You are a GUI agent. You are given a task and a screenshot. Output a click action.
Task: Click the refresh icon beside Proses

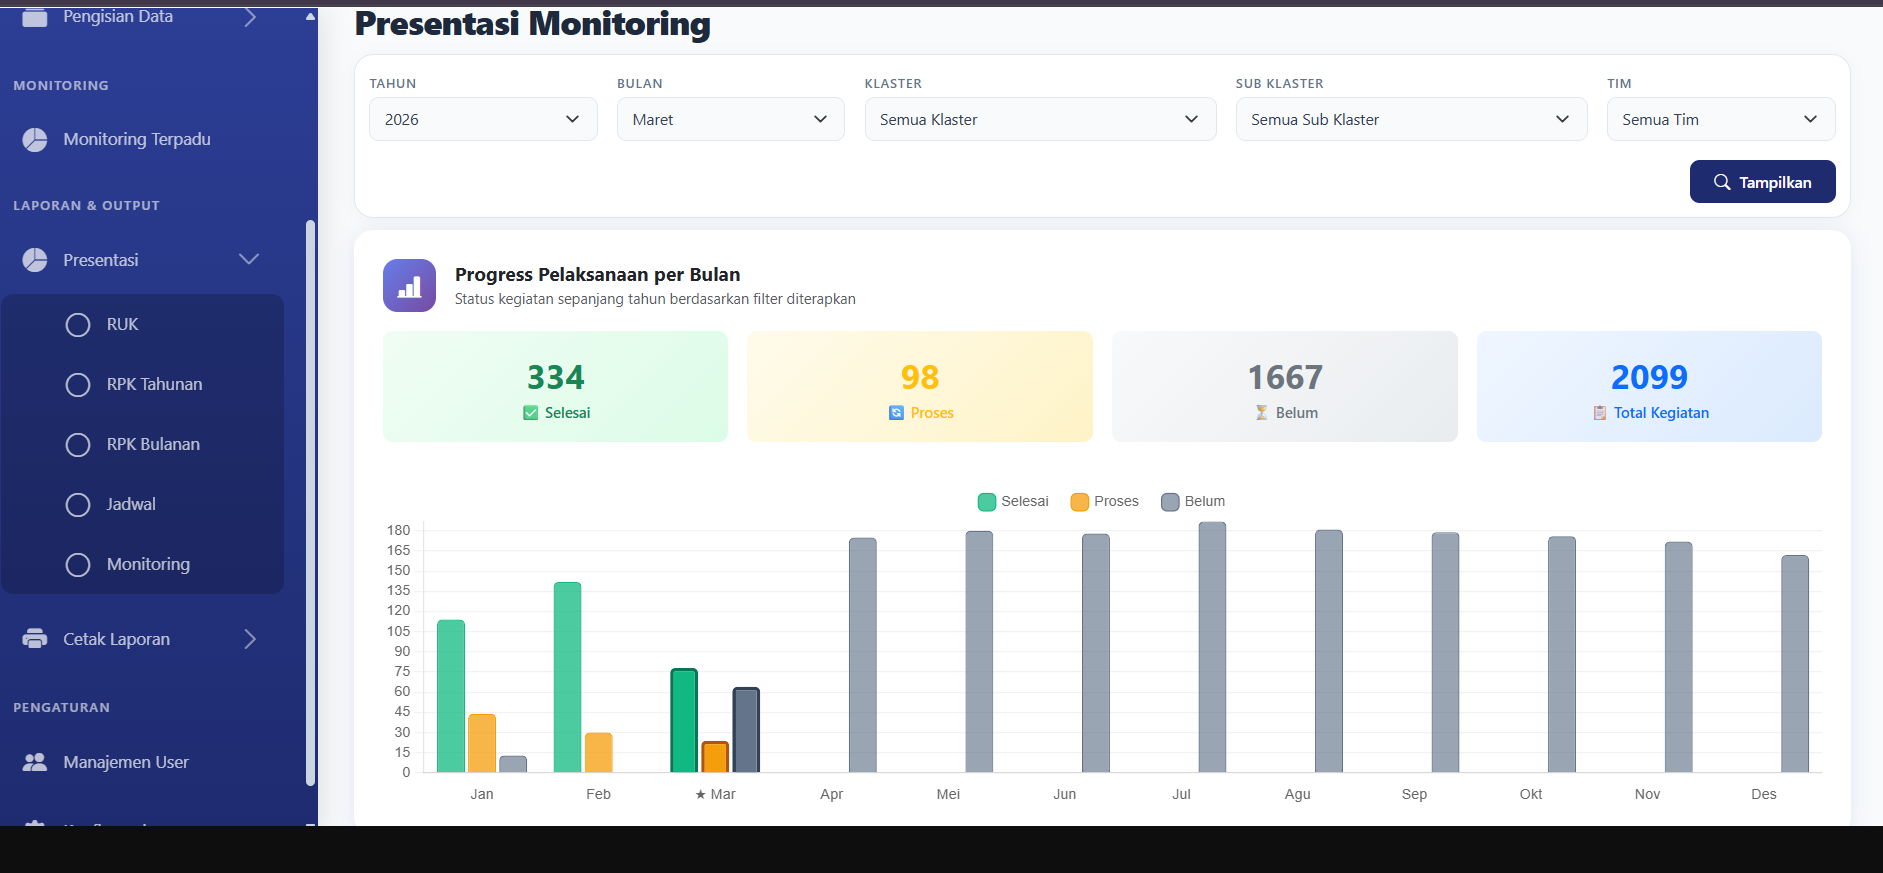(896, 413)
